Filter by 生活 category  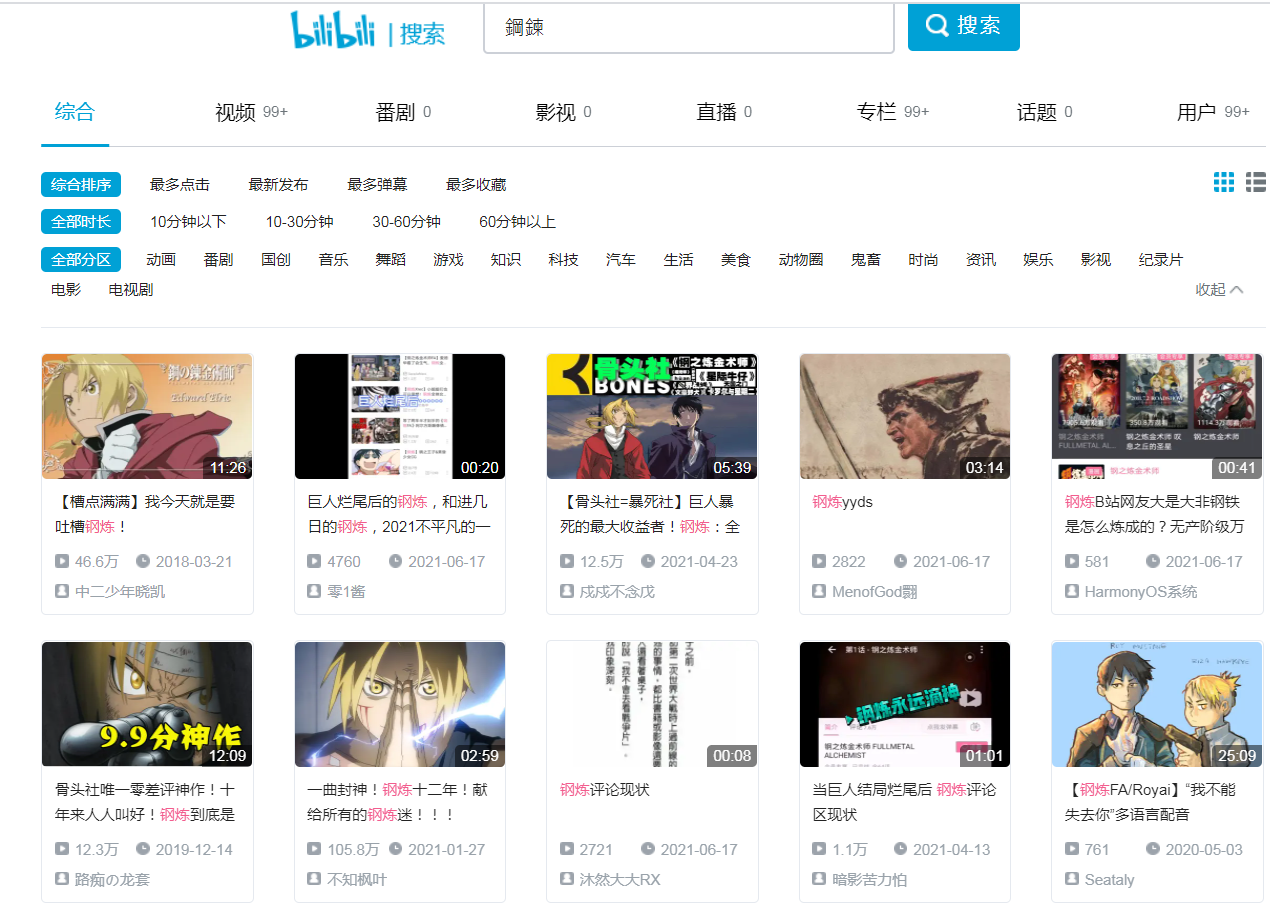tap(678, 260)
